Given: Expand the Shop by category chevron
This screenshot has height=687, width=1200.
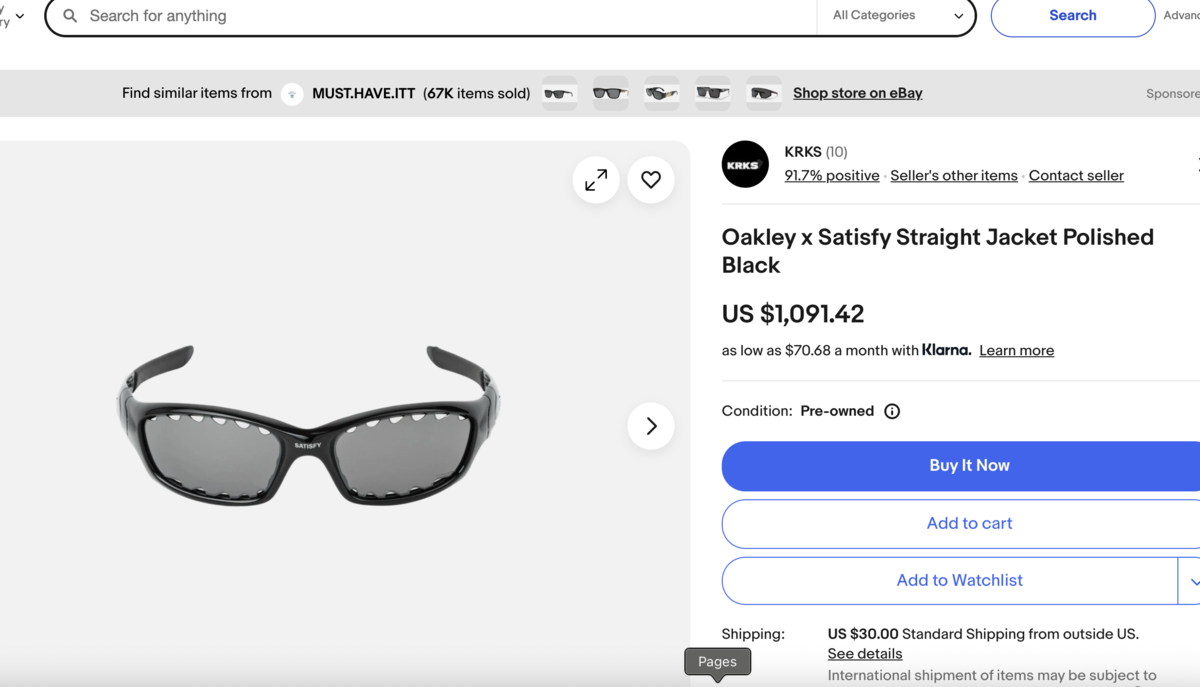Looking at the screenshot, I should [20, 16].
